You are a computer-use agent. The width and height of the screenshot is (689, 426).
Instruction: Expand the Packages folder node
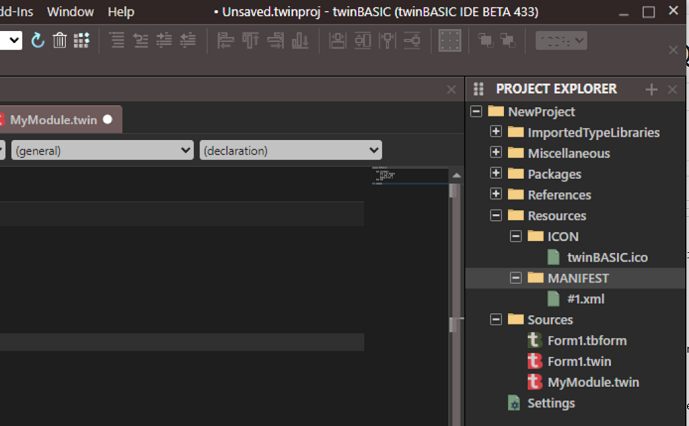click(496, 174)
